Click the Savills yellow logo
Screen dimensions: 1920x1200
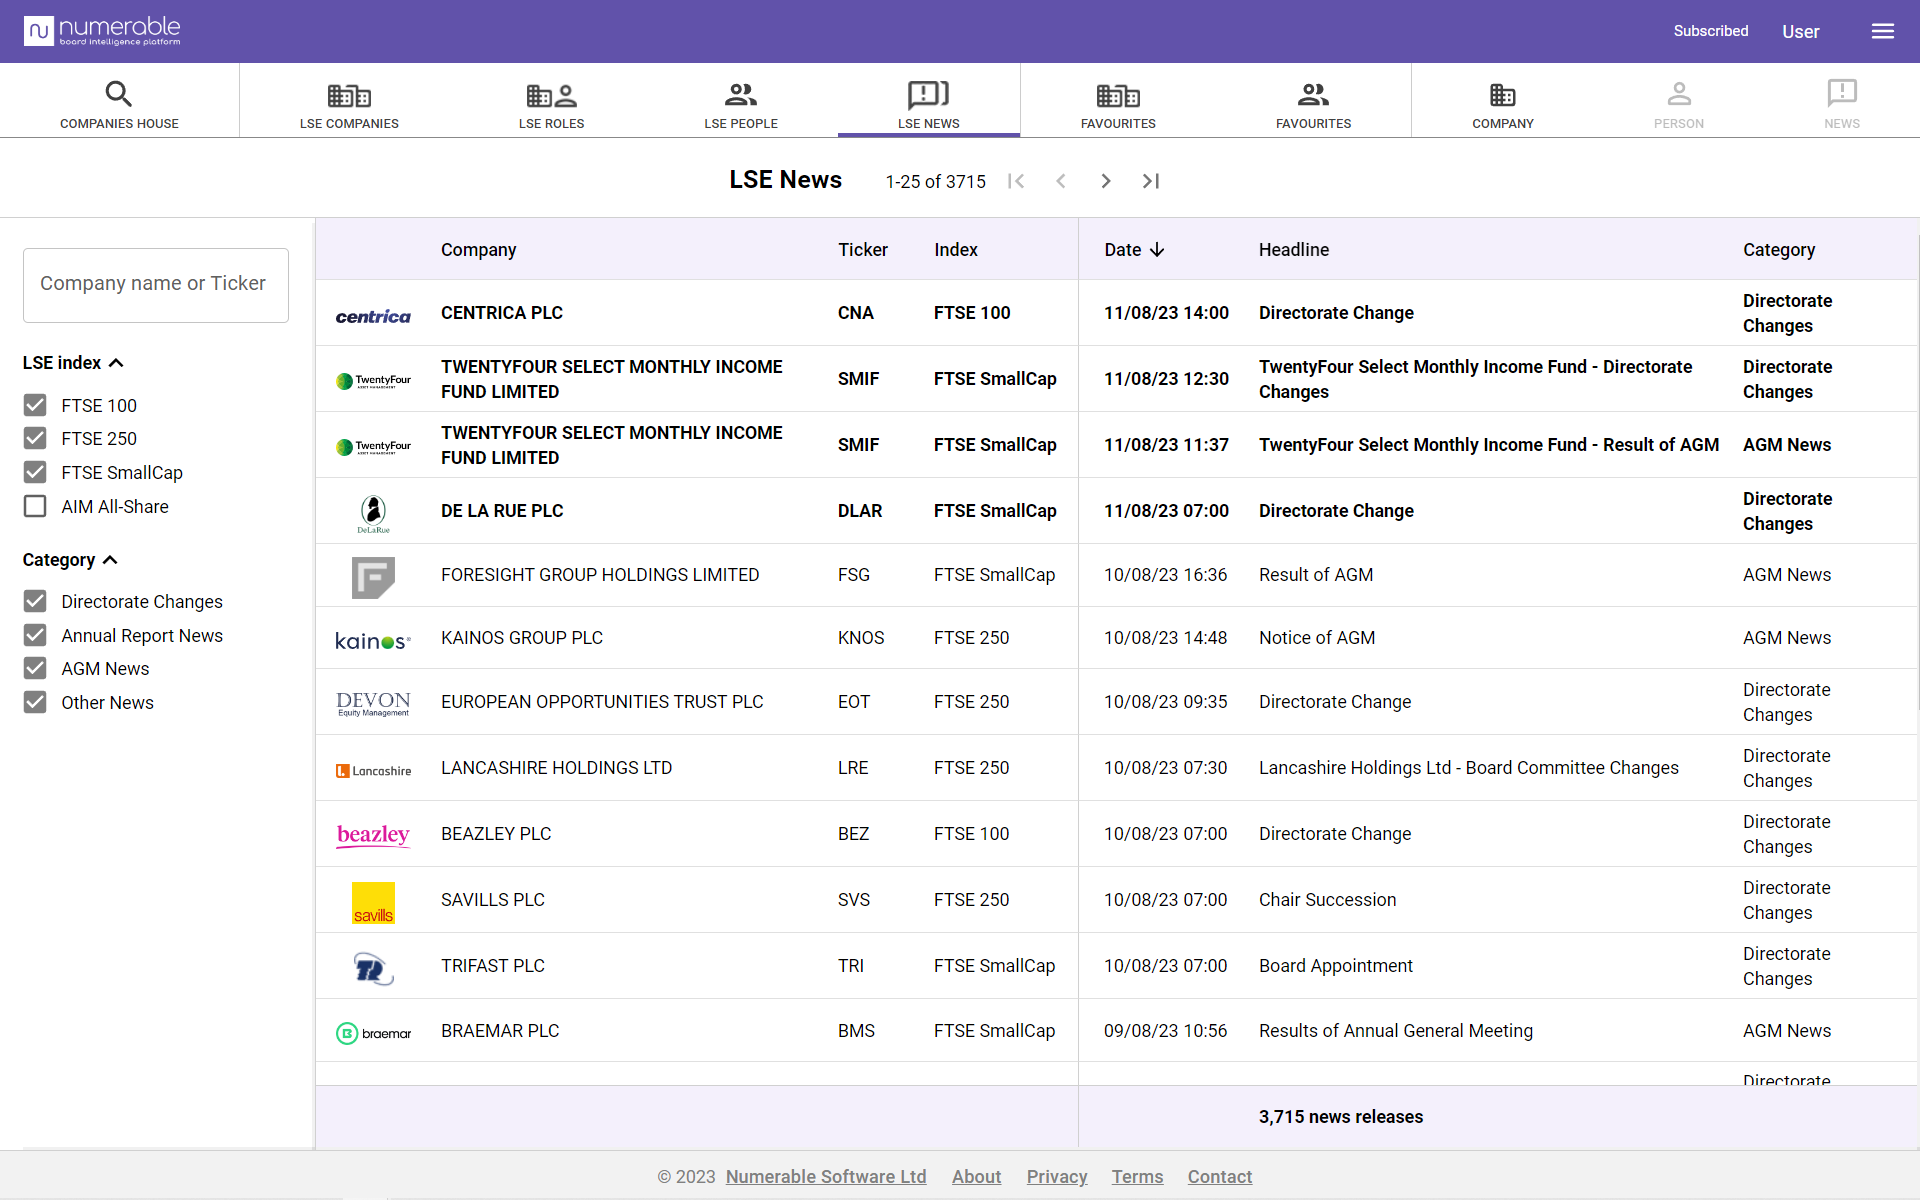pyautogui.click(x=373, y=903)
